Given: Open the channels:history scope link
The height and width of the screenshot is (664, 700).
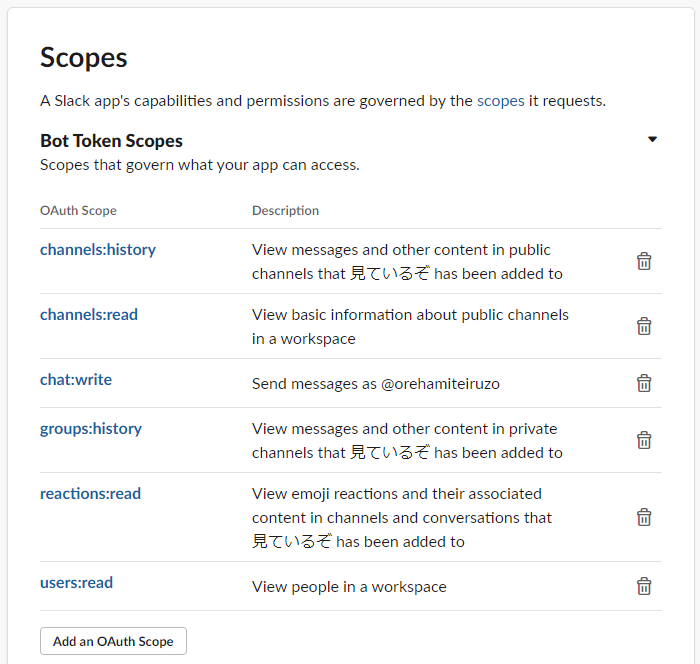Looking at the screenshot, I should (x=98, y=250).
